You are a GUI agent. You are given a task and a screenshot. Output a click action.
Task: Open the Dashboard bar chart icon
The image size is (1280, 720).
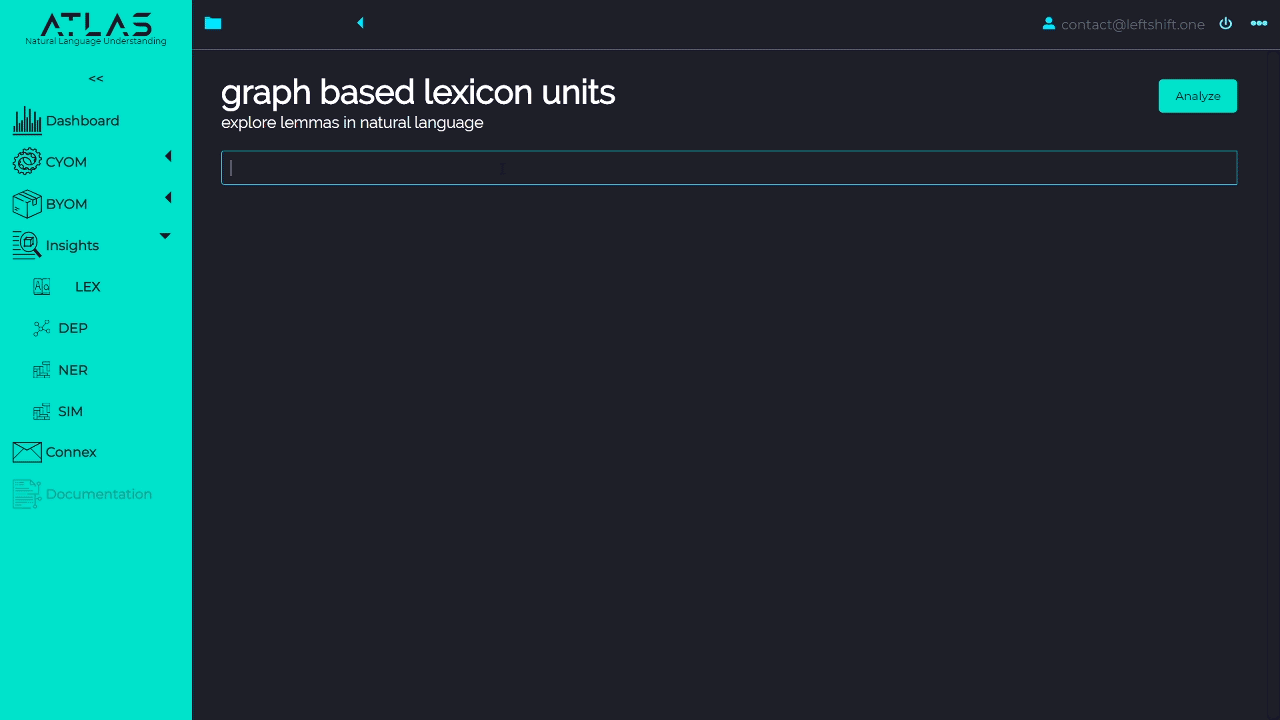tap(27, 121)
